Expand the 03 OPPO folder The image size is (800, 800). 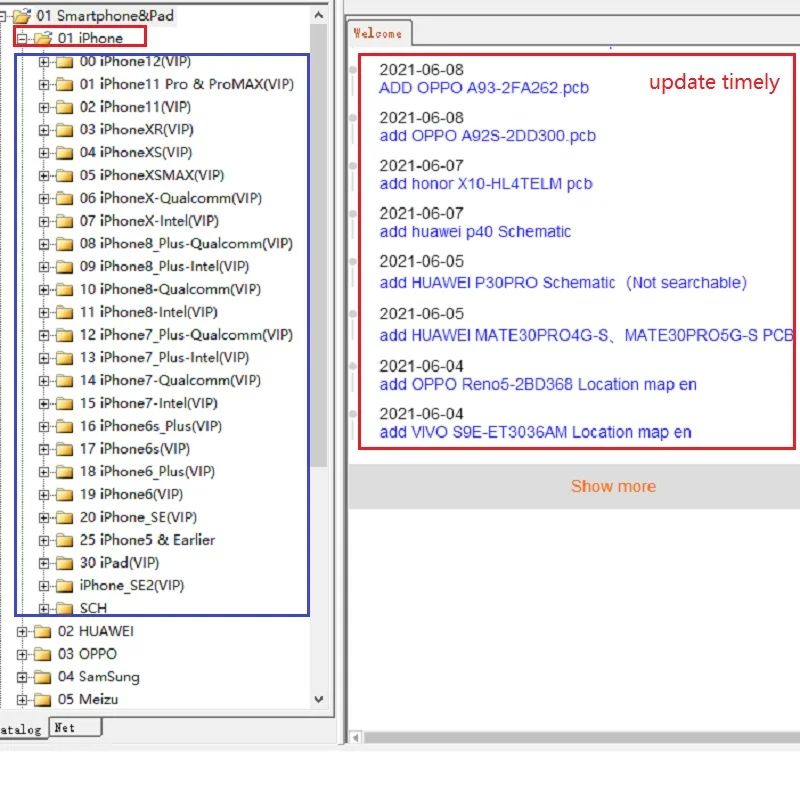coord(22,655)
